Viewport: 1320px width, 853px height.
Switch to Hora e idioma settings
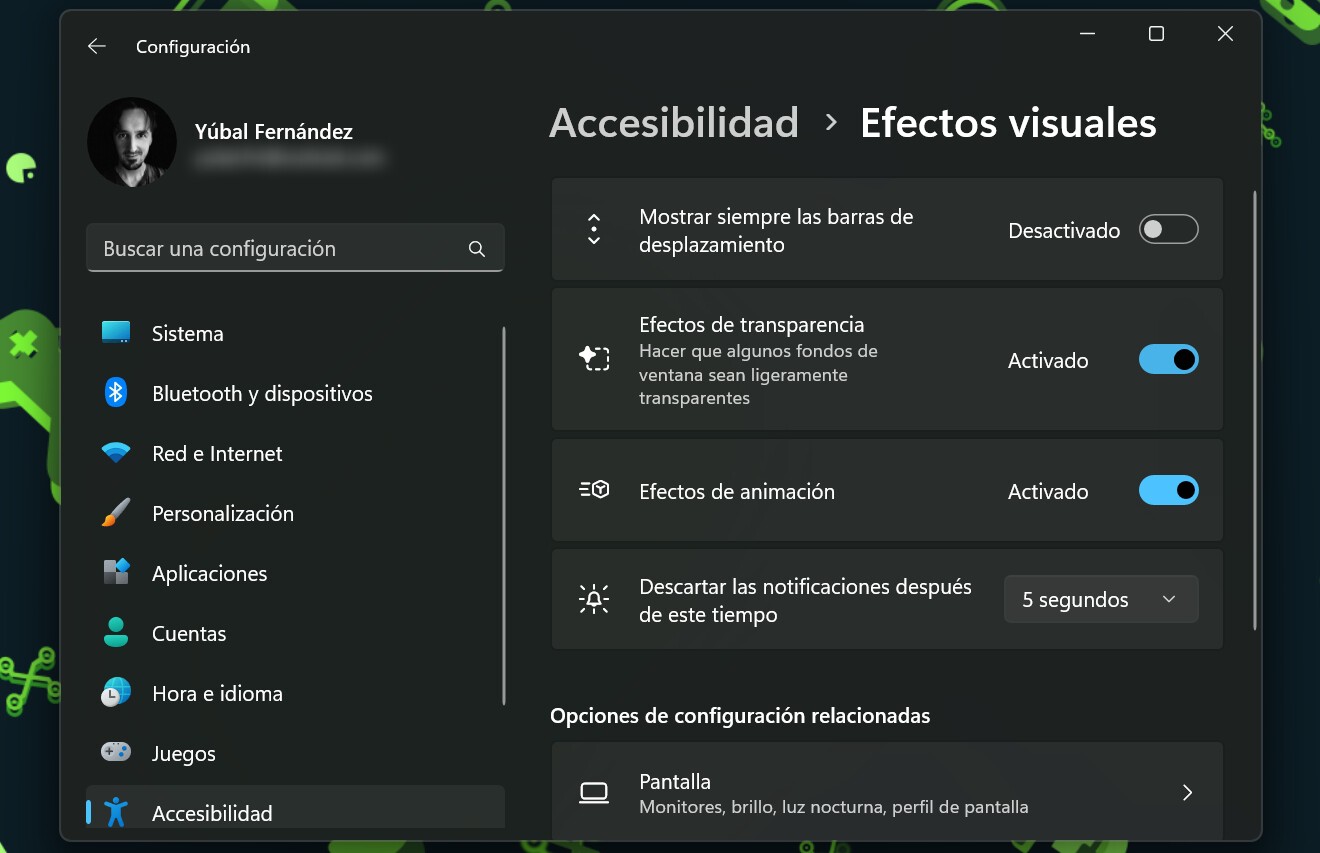tap(217, 693)
